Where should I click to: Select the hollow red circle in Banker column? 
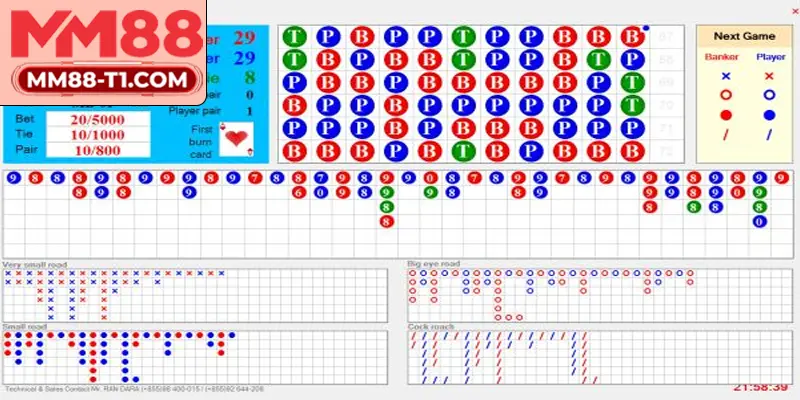pyautogui.click(x=726, y=95)
